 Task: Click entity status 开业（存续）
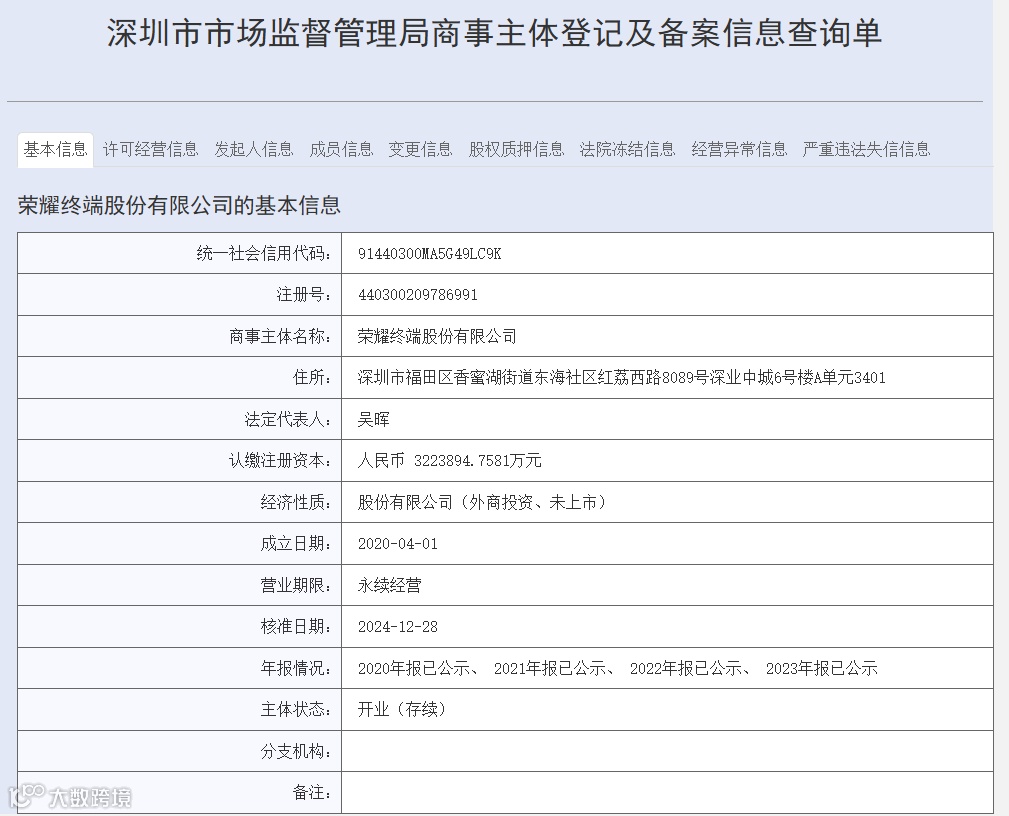[402, 710]
